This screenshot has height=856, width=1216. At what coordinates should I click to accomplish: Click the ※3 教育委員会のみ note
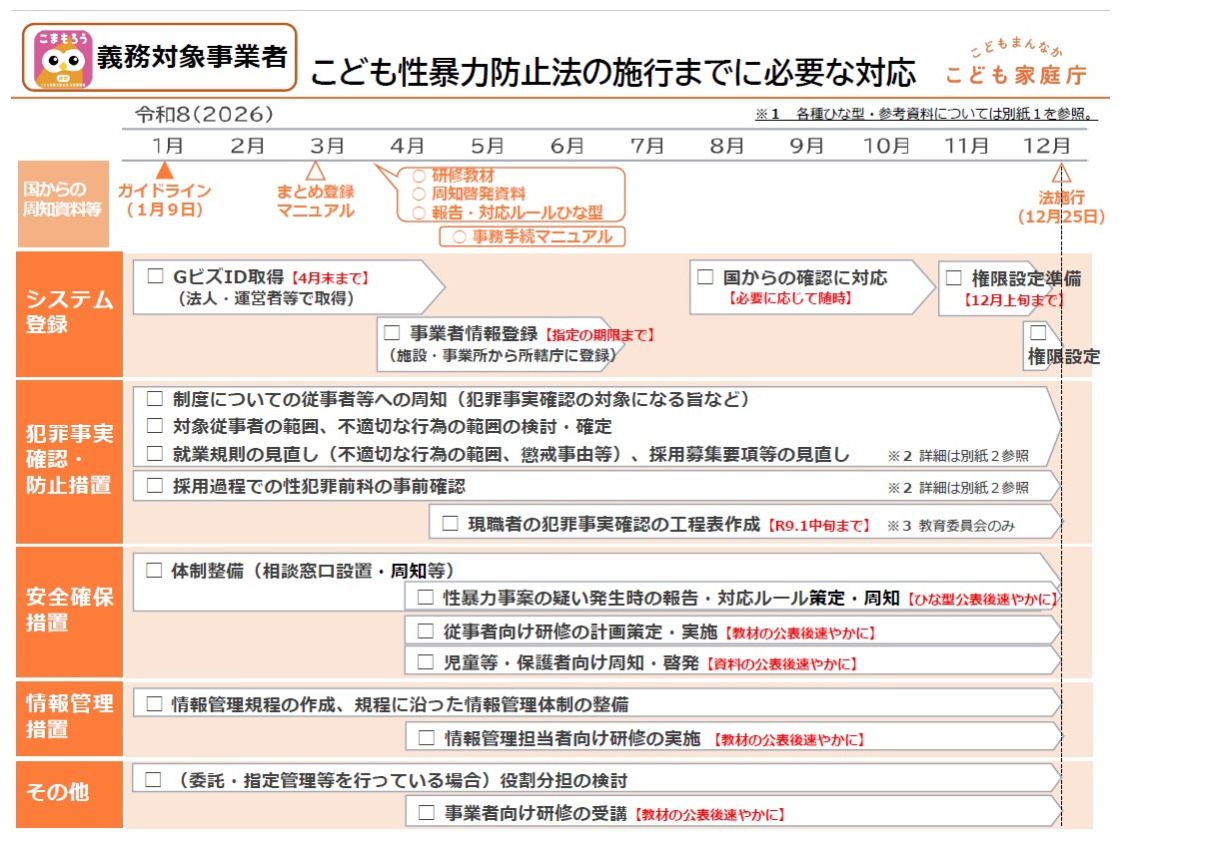(x=950, y=525)
